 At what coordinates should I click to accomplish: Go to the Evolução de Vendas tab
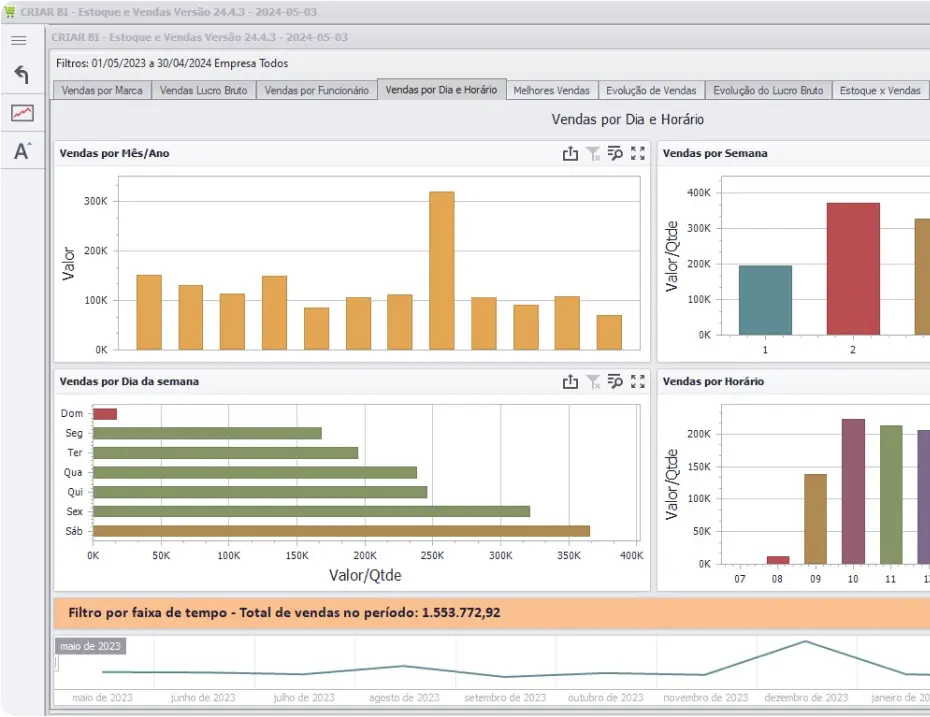[x=651, y=90]
